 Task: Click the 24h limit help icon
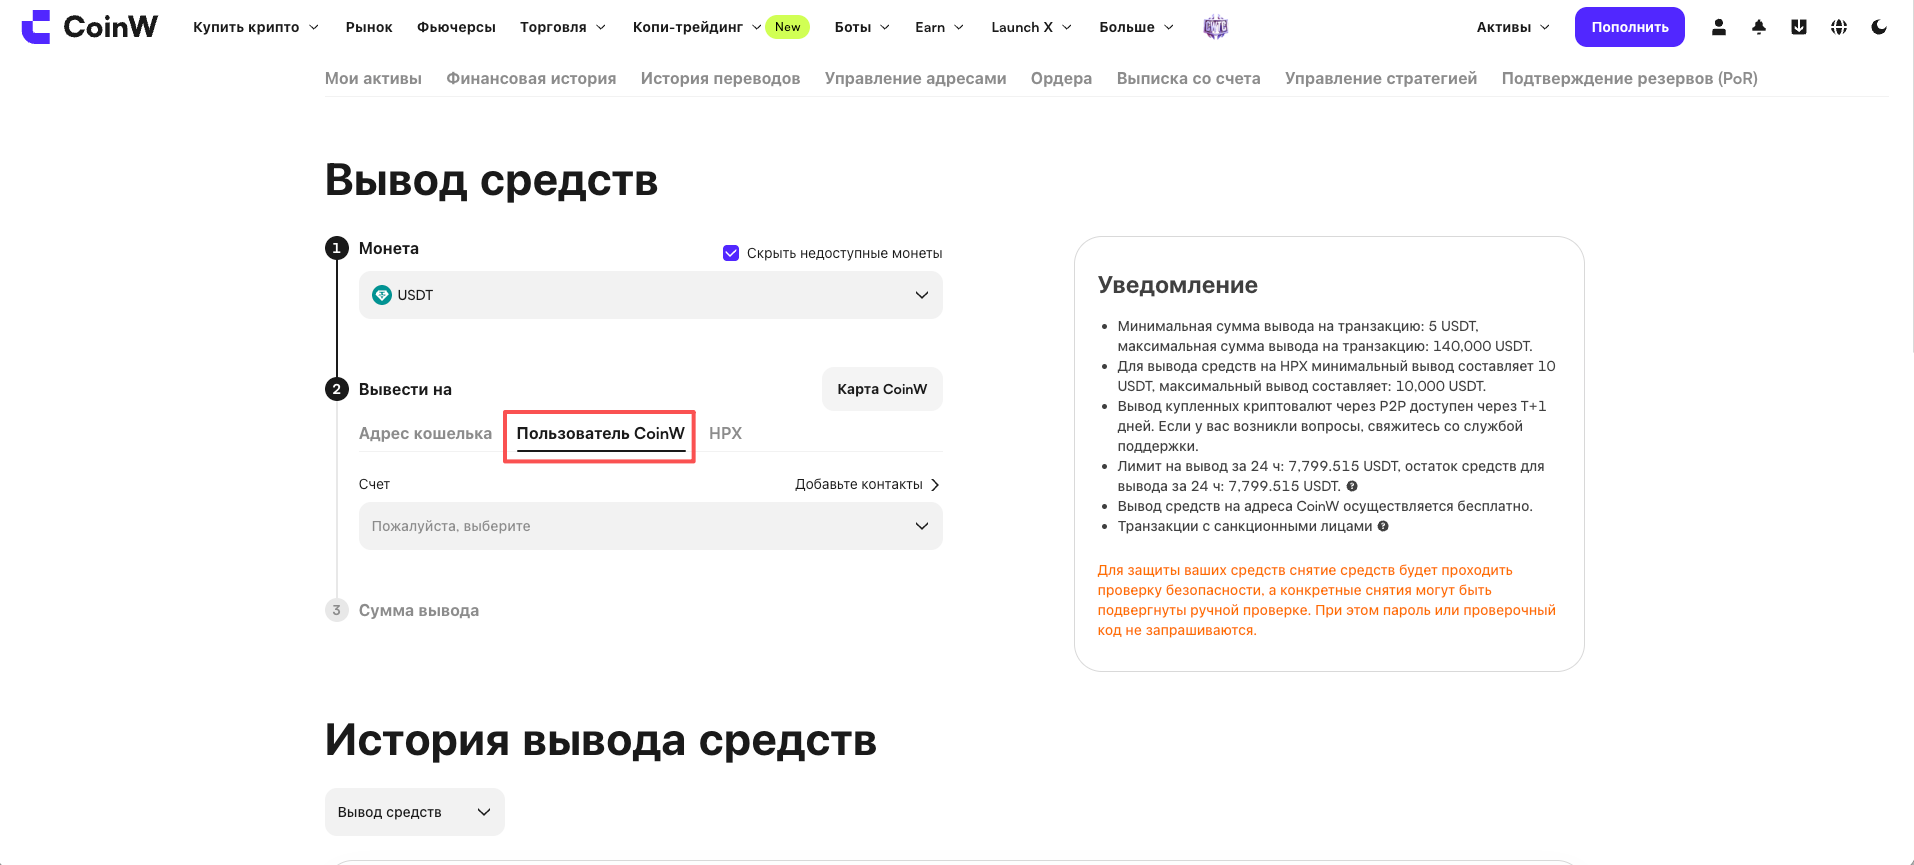click(x=1352, y=486)
